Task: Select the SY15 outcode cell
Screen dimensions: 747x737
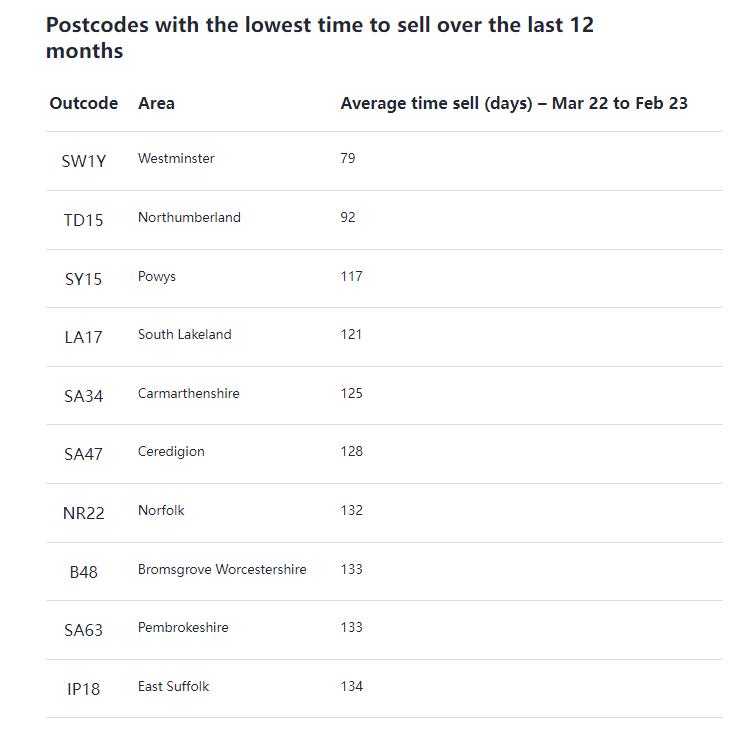Action: click(x=83, y=278)
